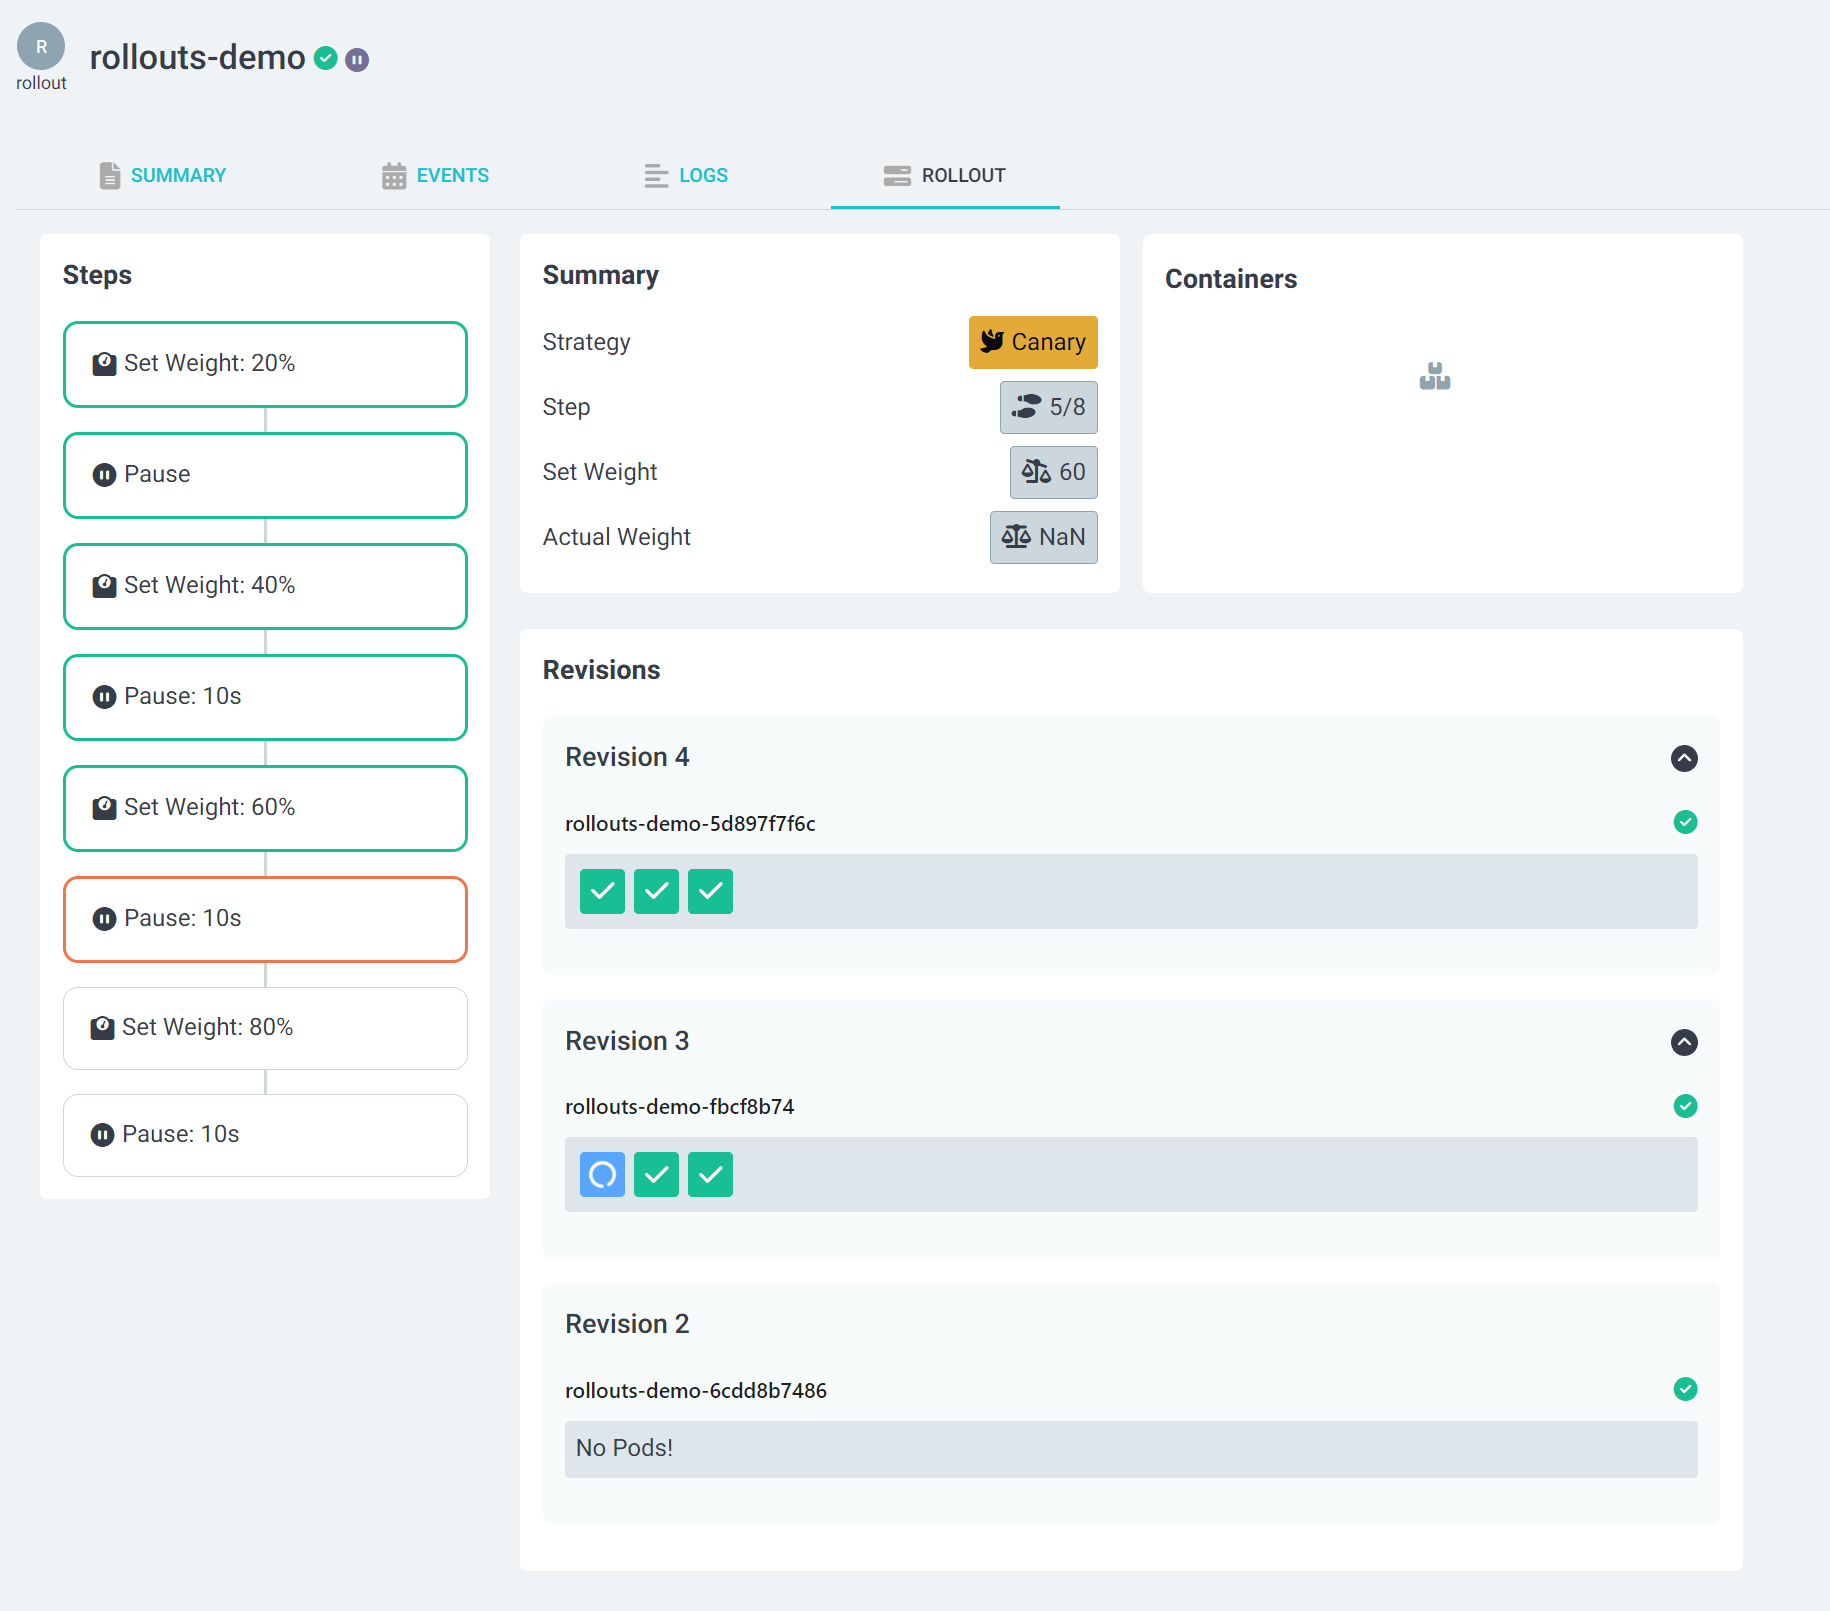Collapse Revision 3 using its chevron
This screenshot has width=1830, height=1611.
click(1684, 1042)
